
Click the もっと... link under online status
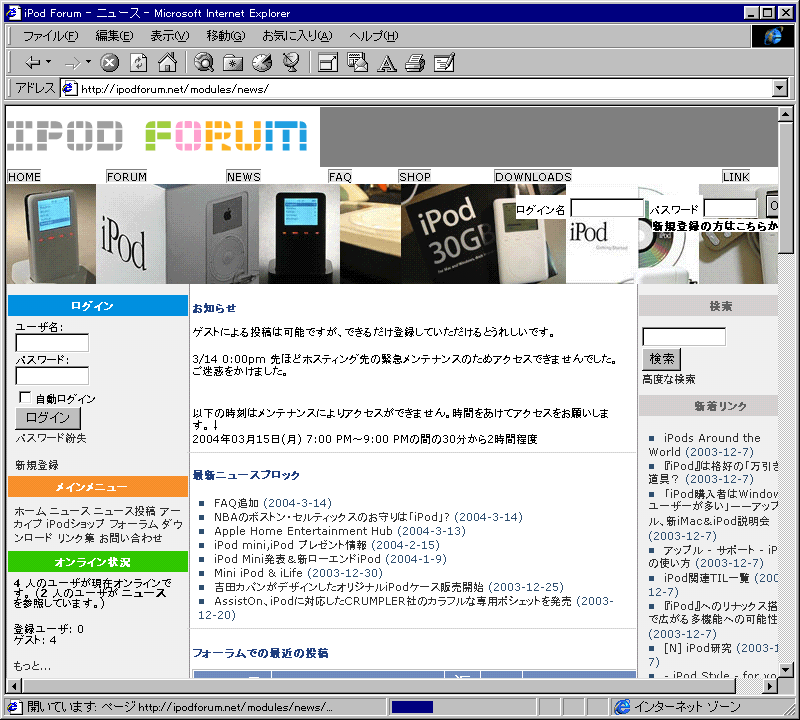point(32,666)
